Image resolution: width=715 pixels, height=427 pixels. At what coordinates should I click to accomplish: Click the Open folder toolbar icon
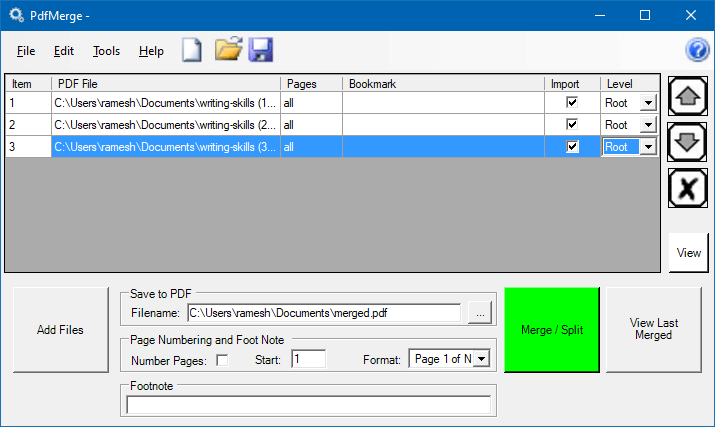[x=228, y=49]
